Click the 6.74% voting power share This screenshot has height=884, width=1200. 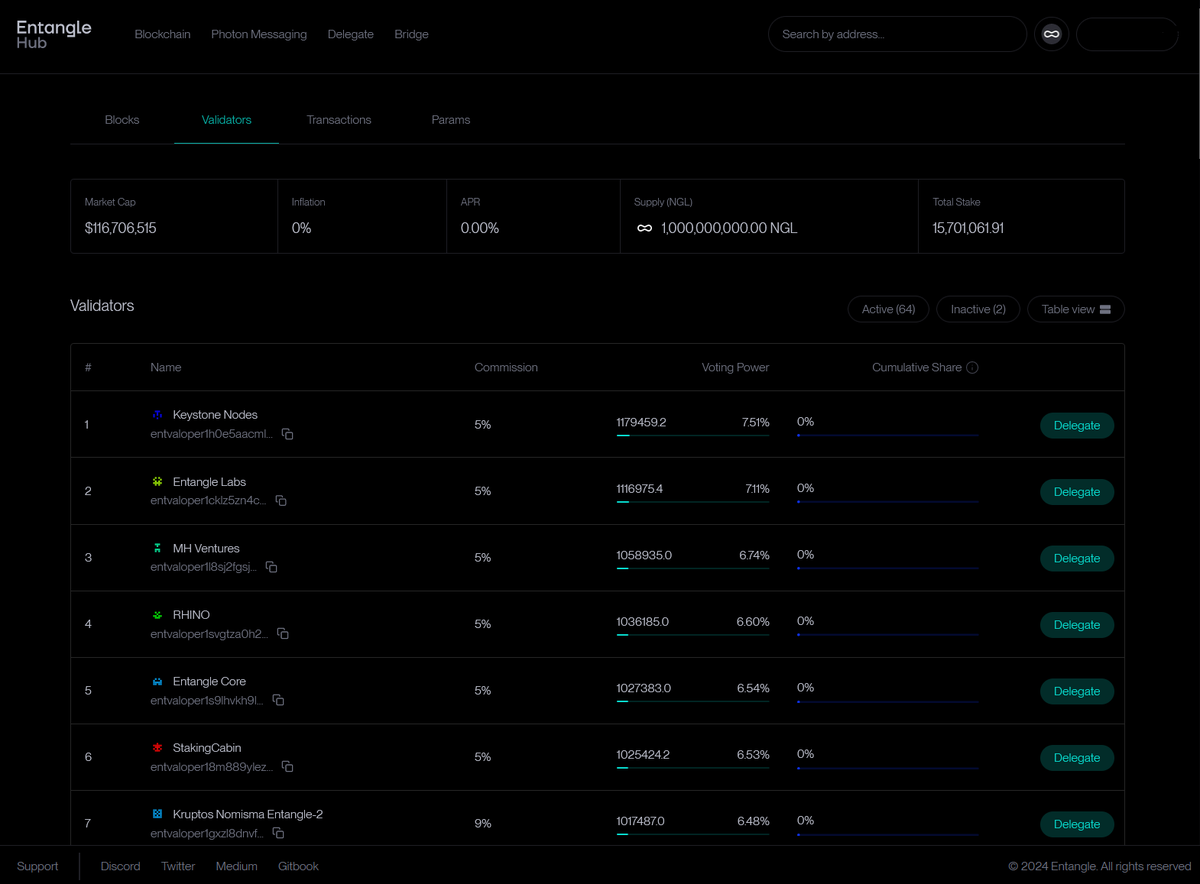coord(754,555)
